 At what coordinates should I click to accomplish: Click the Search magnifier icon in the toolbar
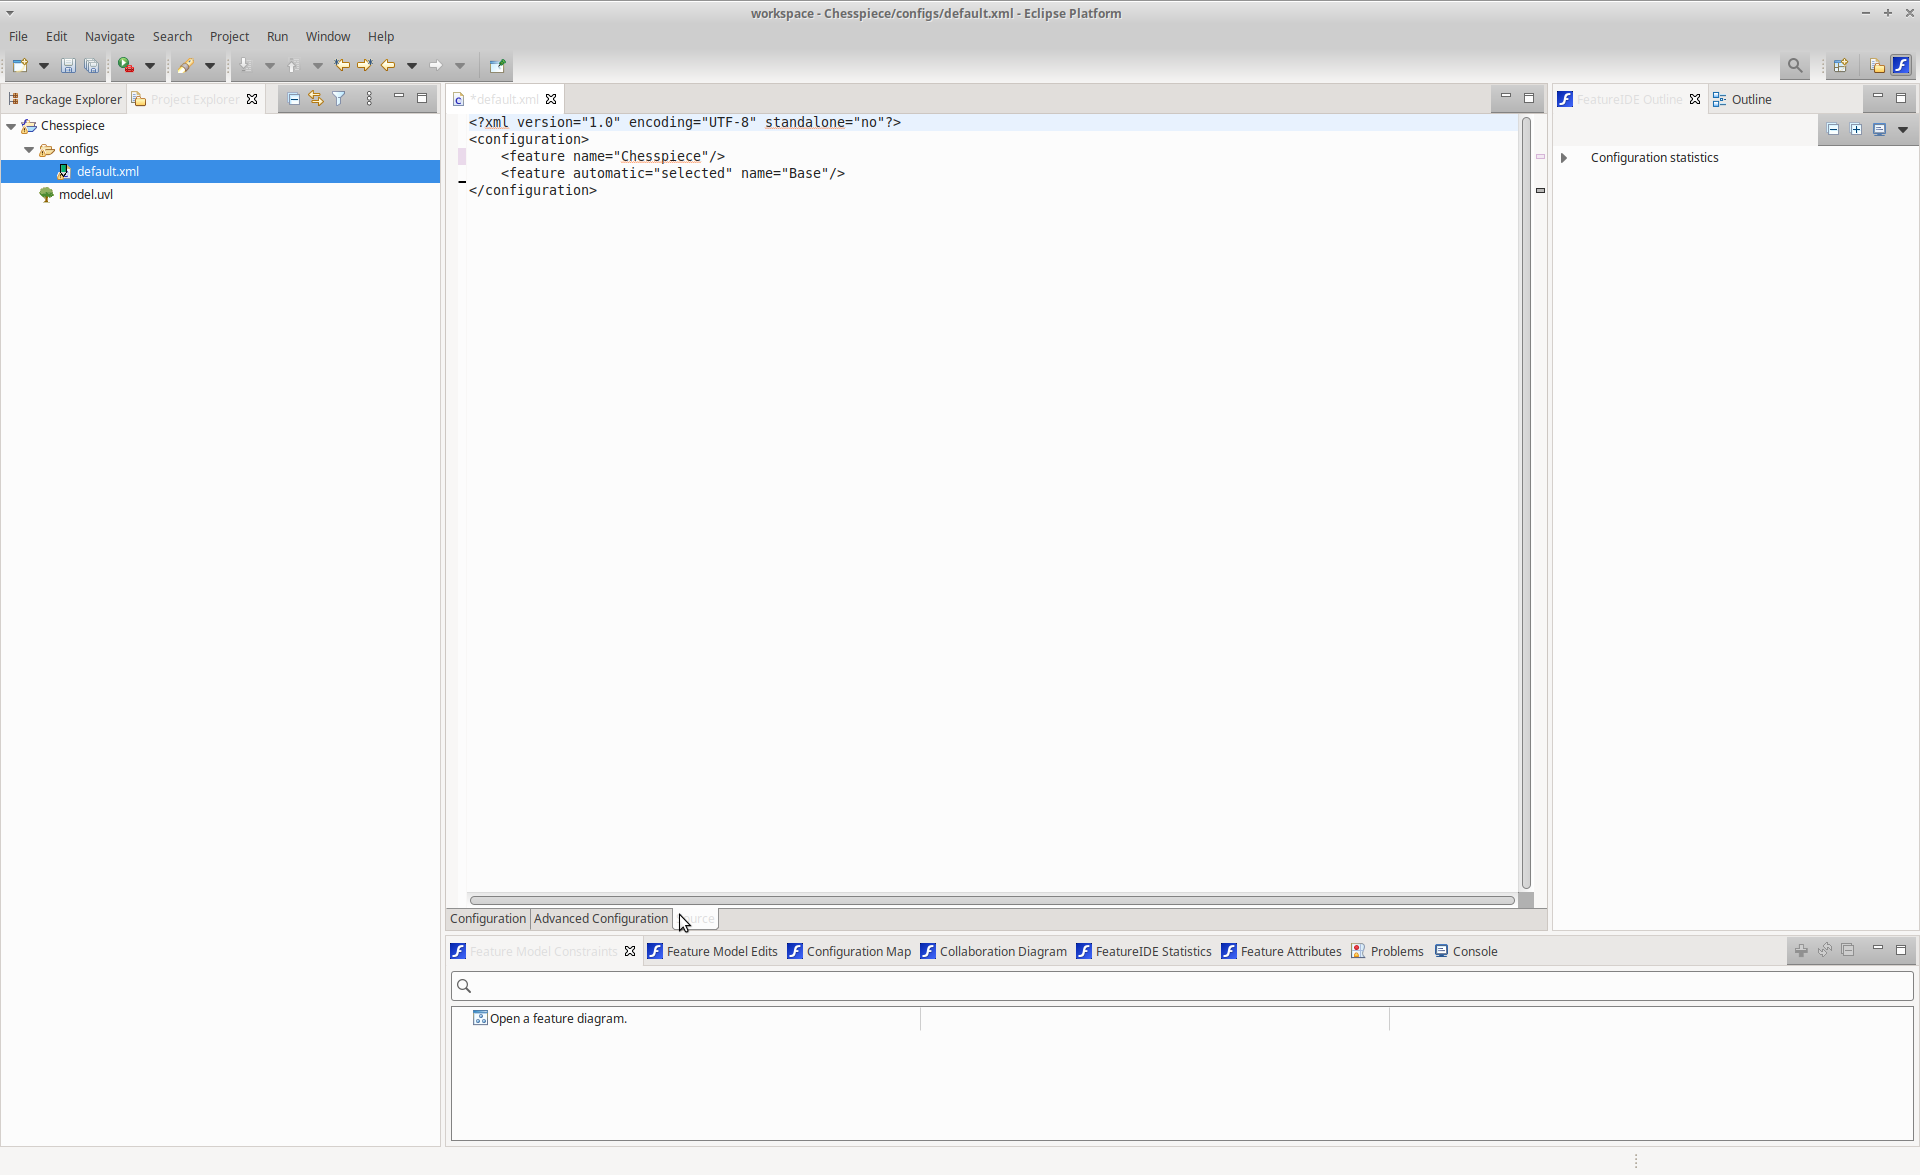click(x=1795, y=65)
